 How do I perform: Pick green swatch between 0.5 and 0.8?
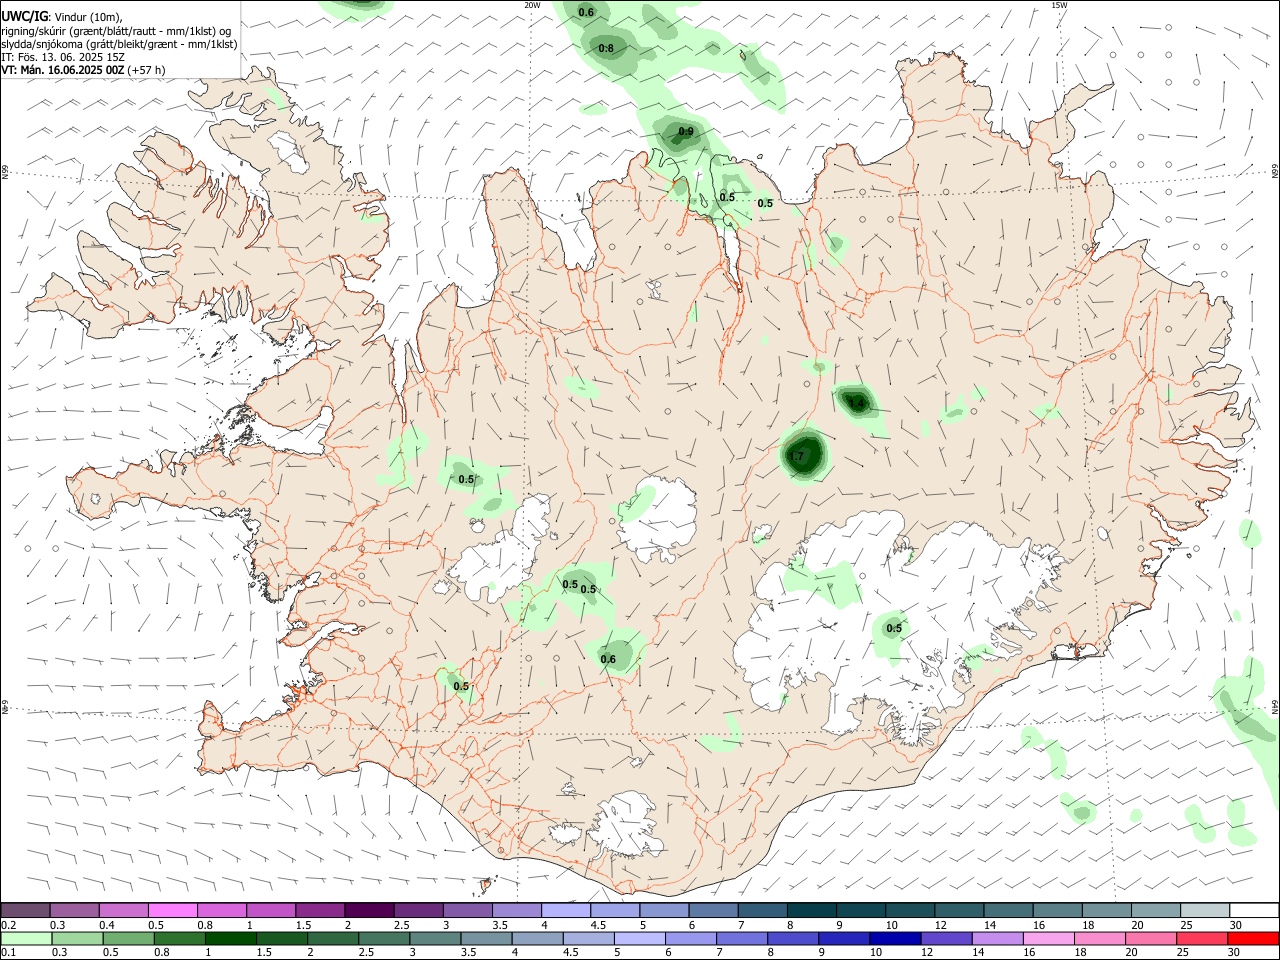tap(130, 938)
